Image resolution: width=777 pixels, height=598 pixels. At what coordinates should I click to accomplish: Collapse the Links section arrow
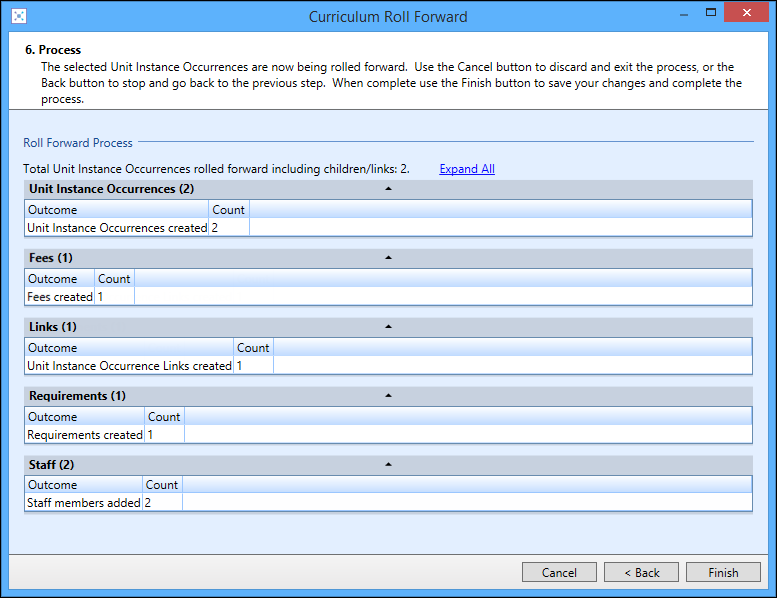pos(388,327)
